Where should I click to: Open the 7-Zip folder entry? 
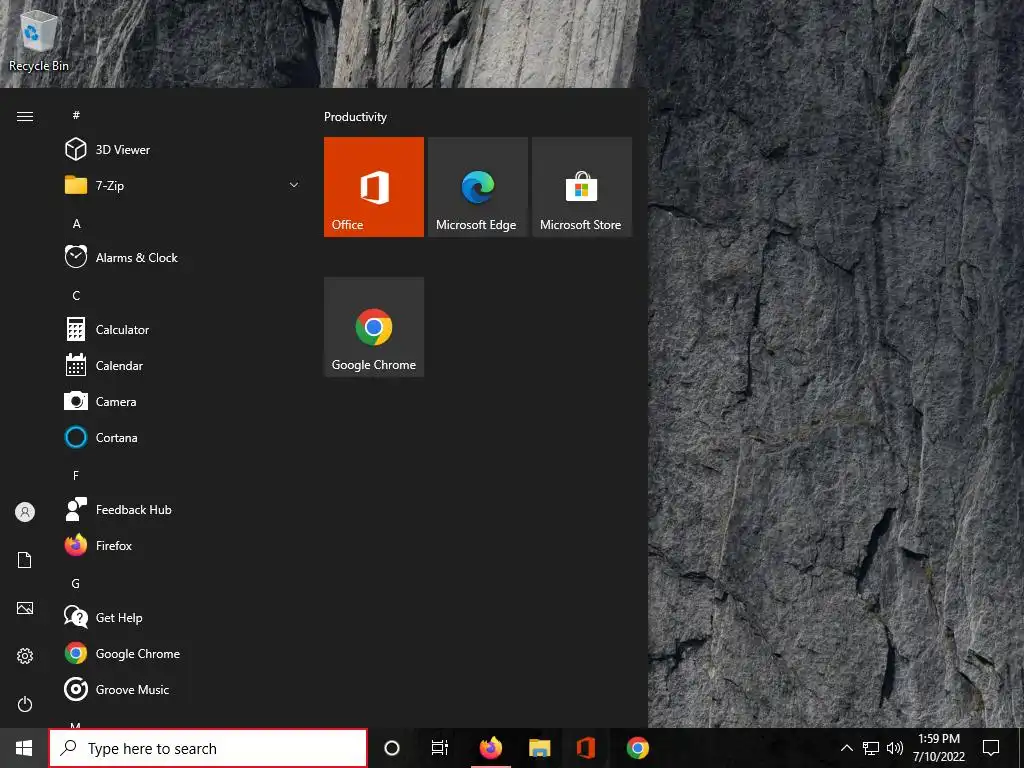(x=183, y=185)
